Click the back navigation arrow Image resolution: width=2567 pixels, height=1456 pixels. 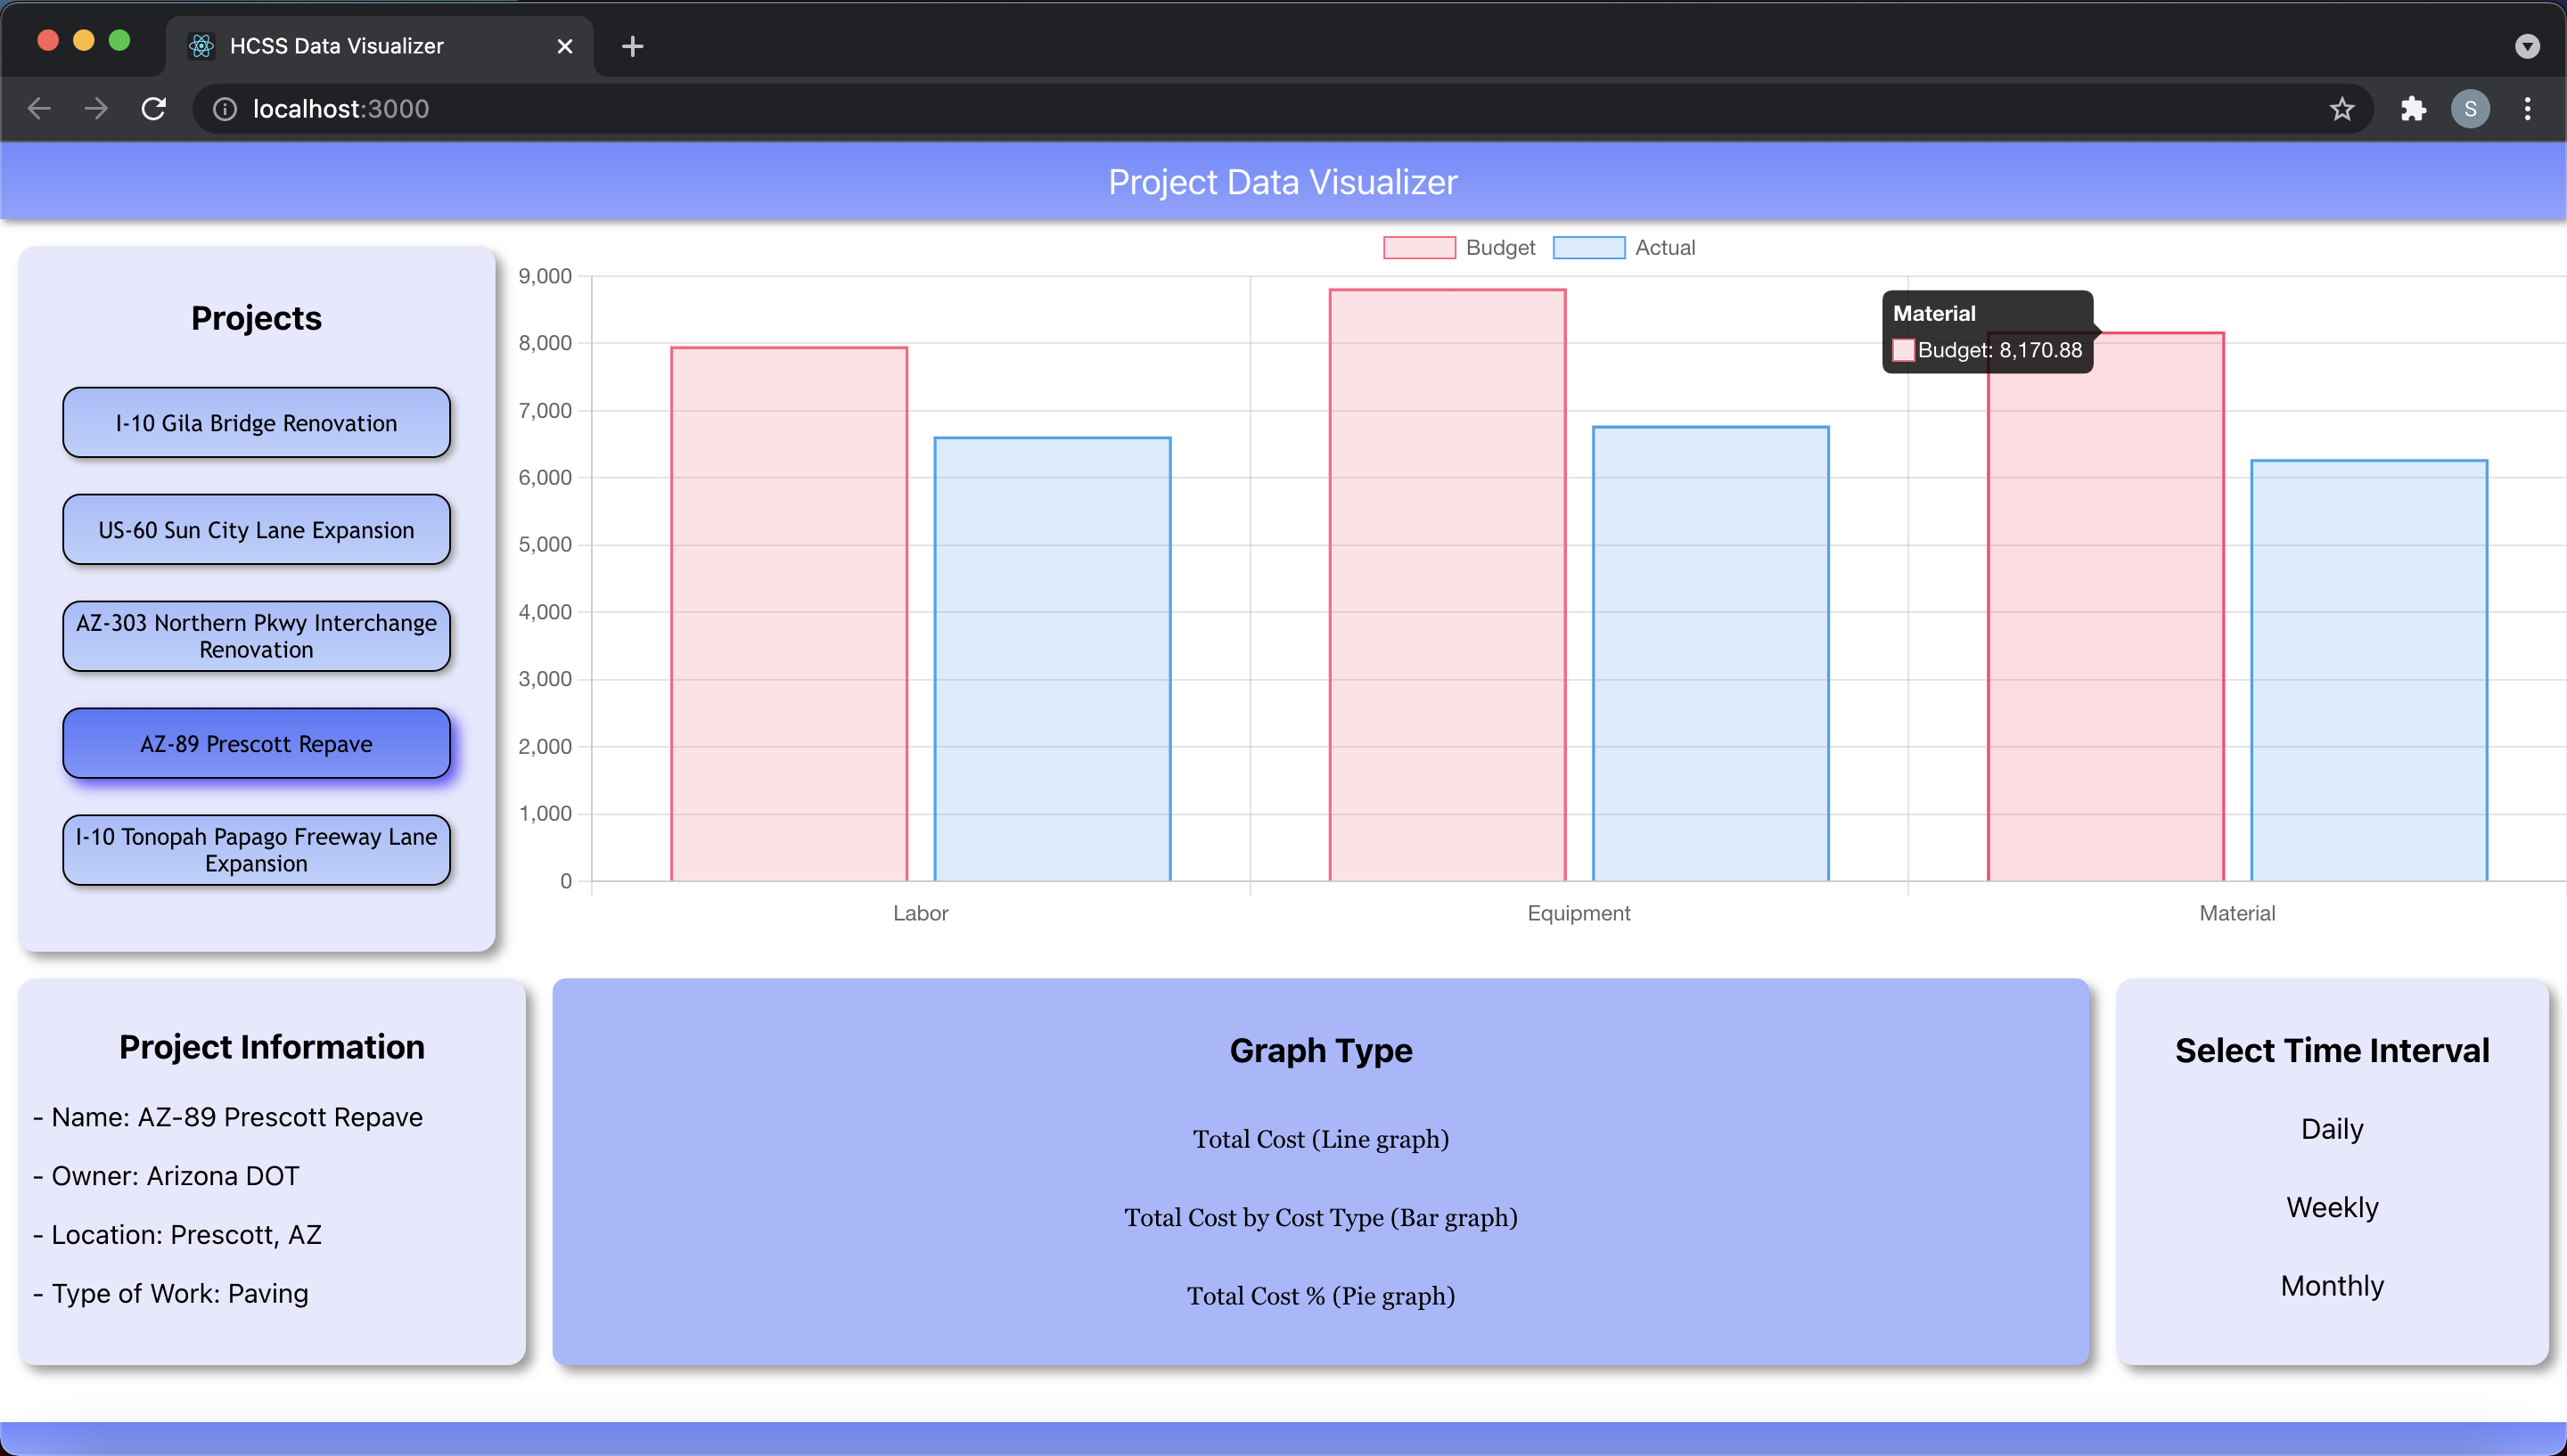click(39, 108)
